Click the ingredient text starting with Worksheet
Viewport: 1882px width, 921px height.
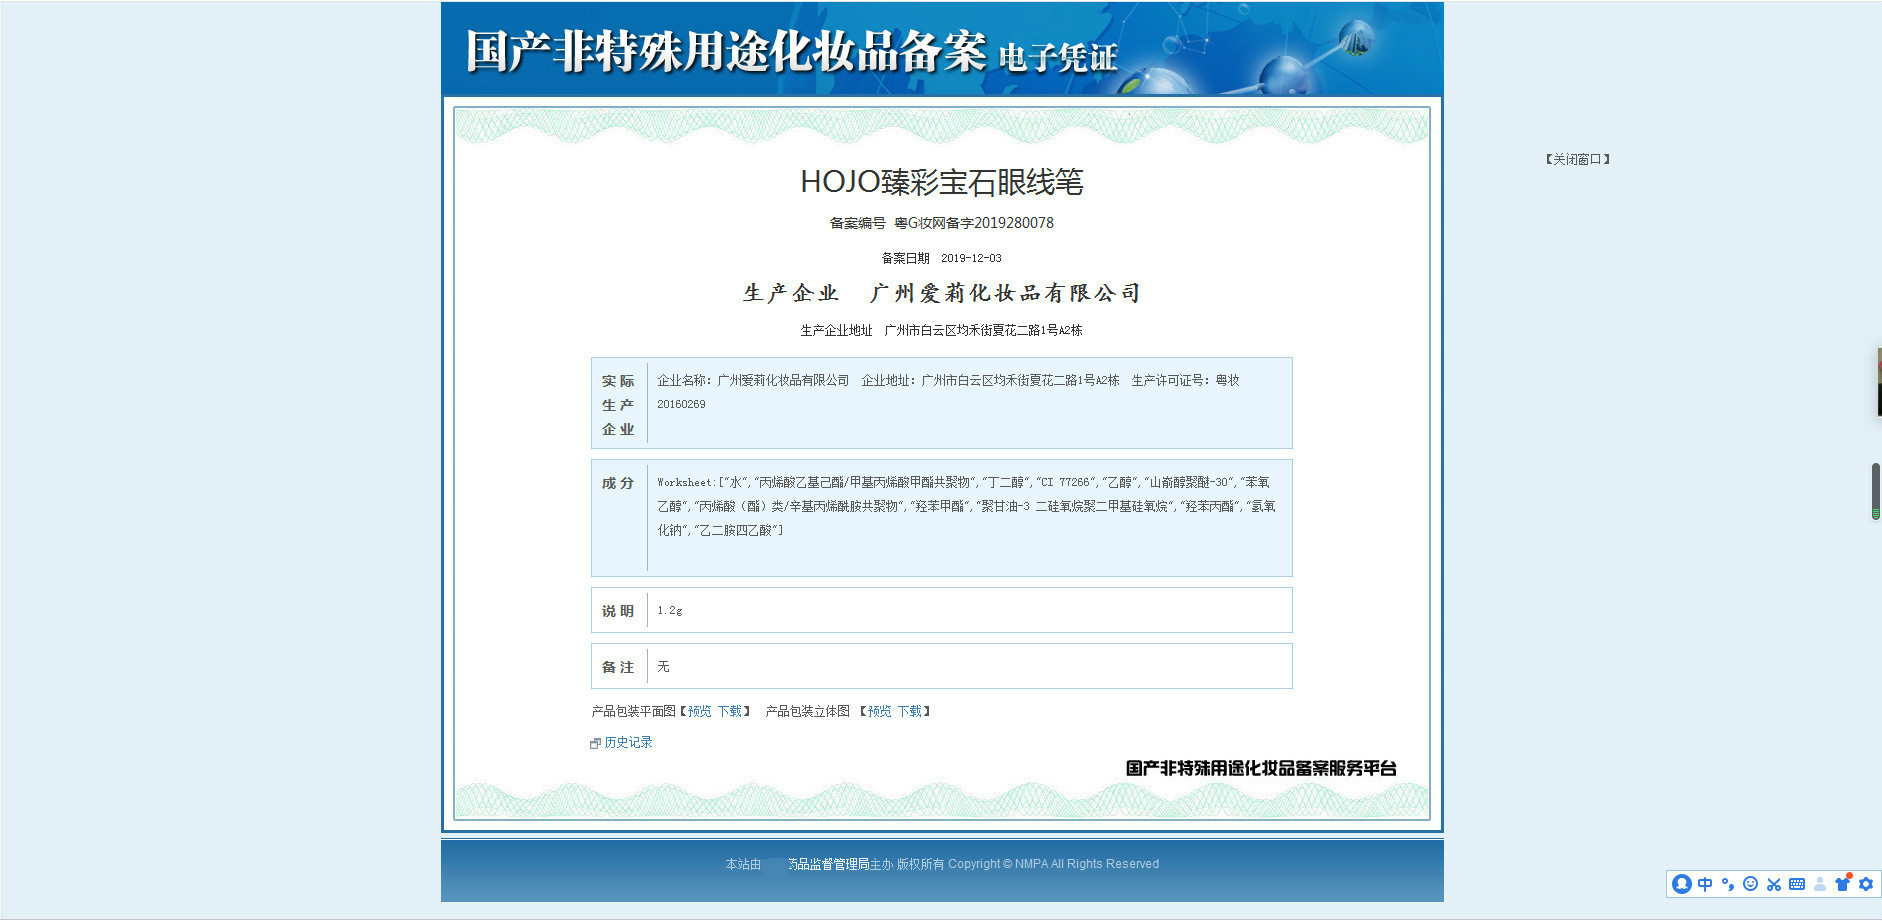click(966, 506)
